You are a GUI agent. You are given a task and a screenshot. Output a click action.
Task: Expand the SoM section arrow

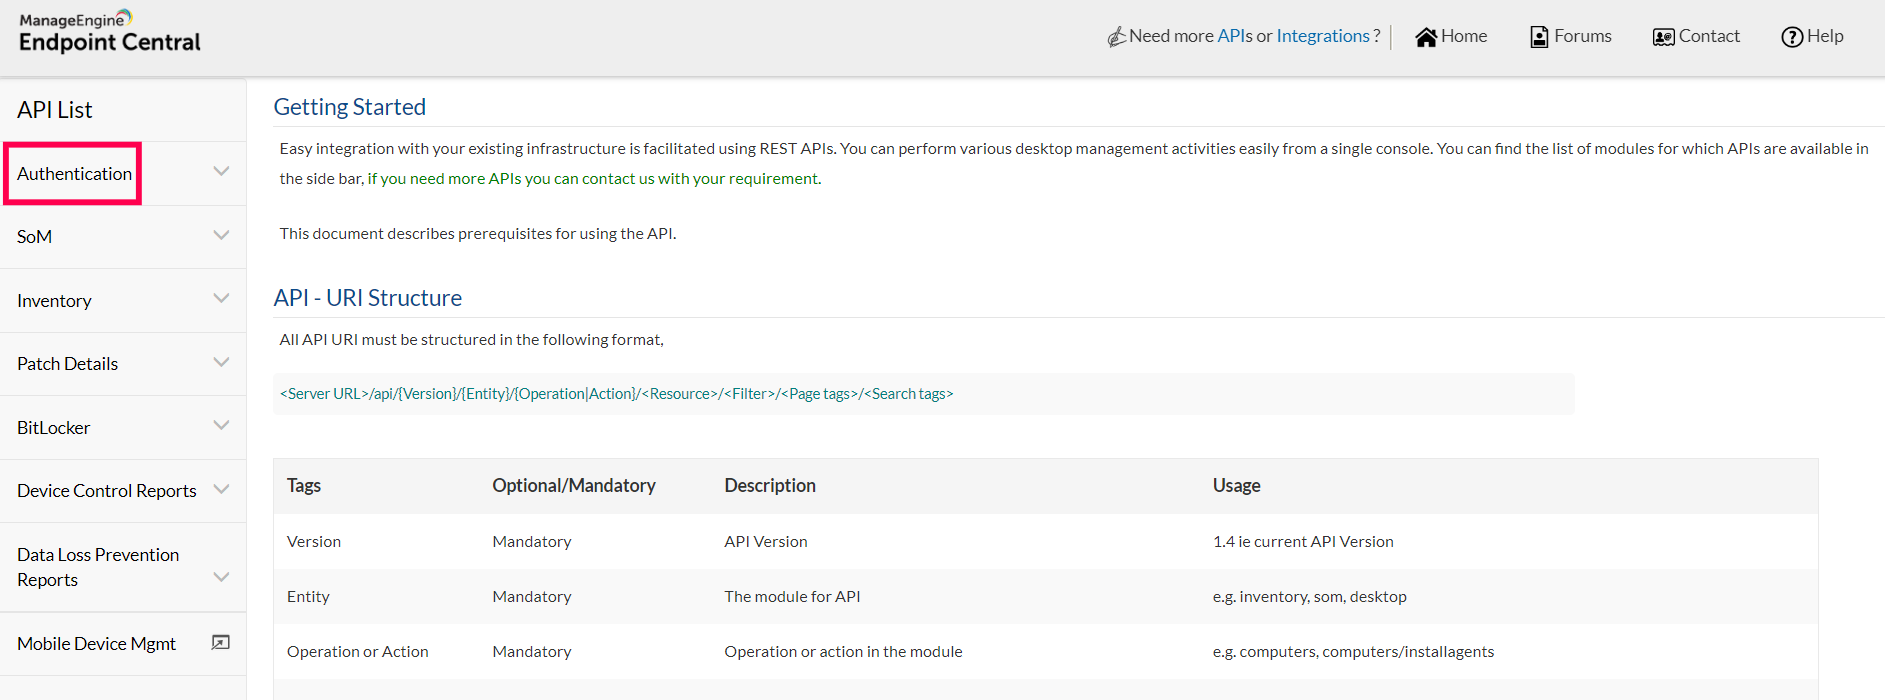click(221, 236)
